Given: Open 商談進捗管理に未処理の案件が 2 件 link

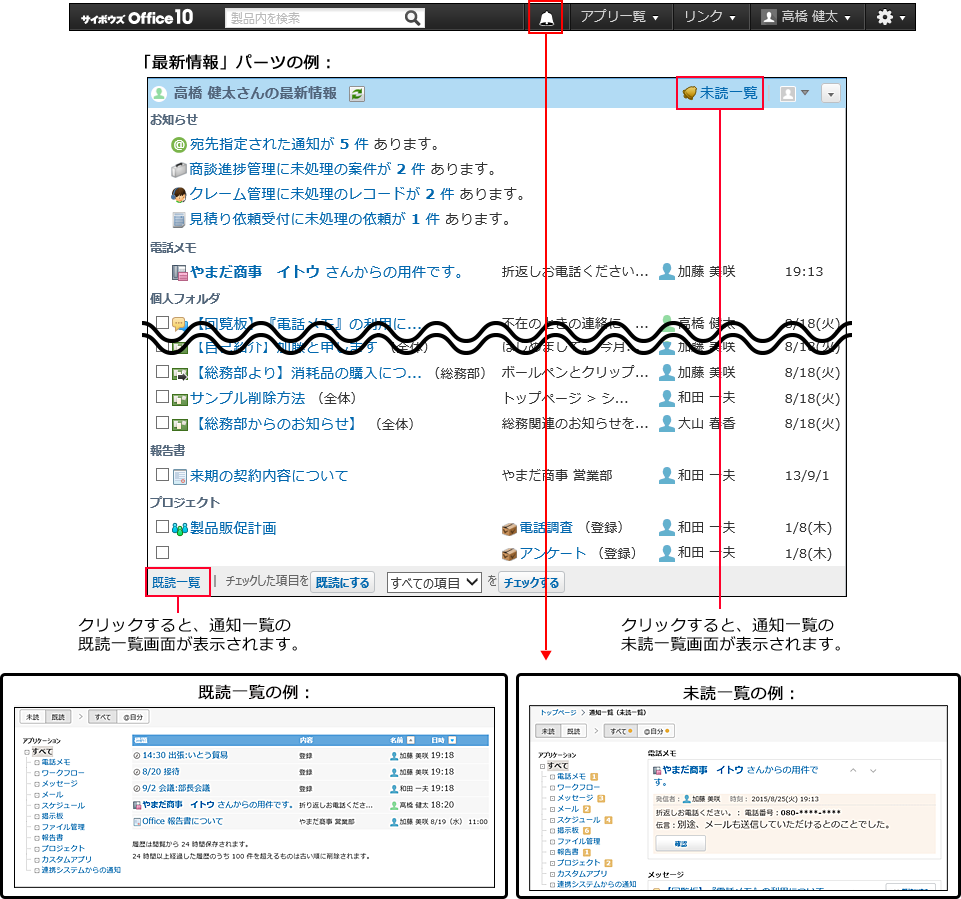Looking at the screenshot, I should 307,169.
